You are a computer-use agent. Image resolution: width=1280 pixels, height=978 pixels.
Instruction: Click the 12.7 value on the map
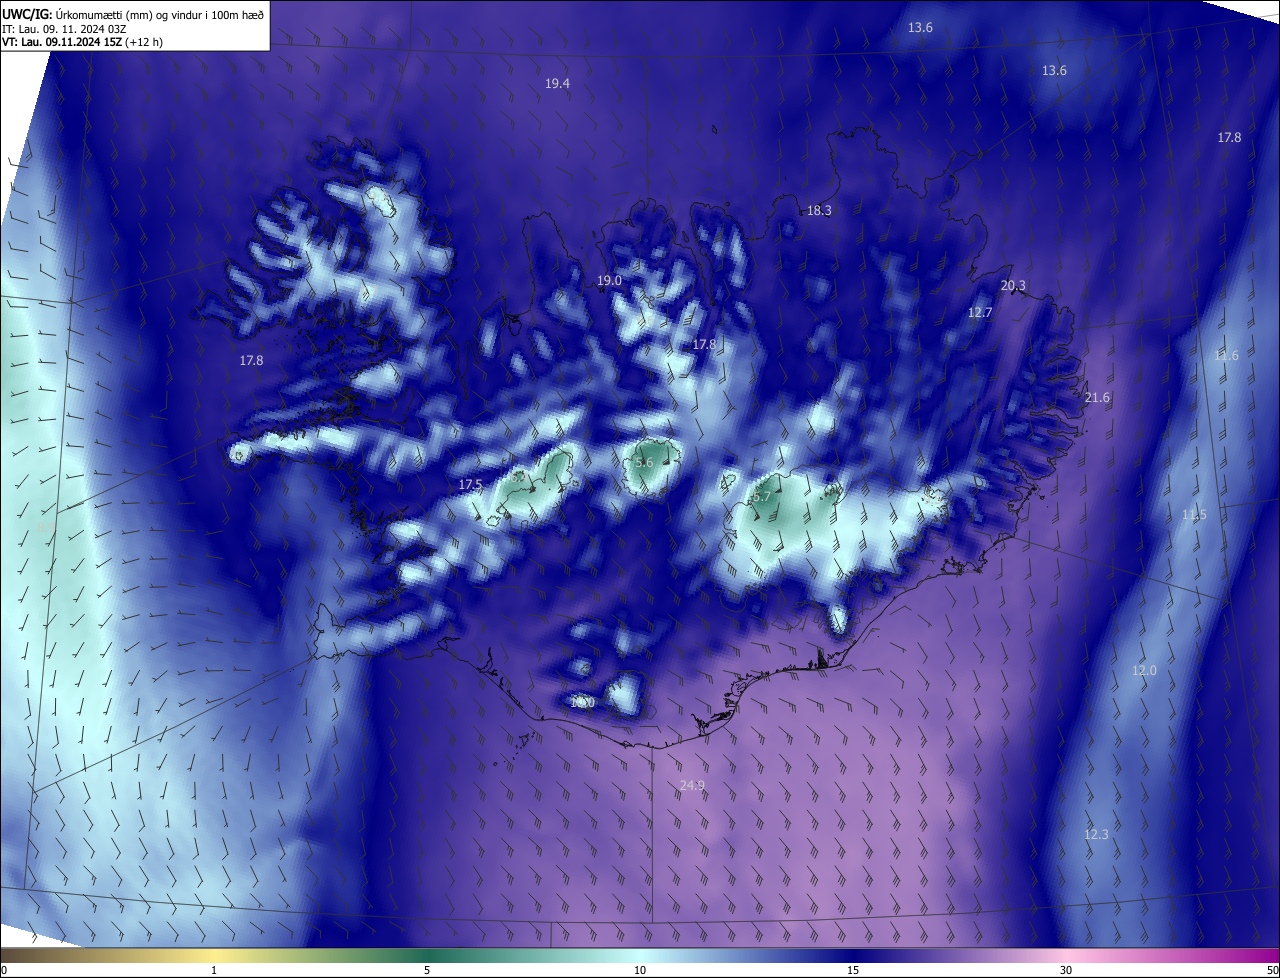point(980,313)
